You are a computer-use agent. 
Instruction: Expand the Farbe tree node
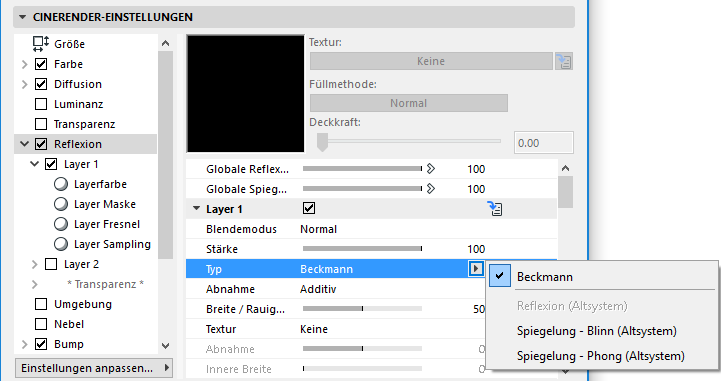click(x=25, y=64)
